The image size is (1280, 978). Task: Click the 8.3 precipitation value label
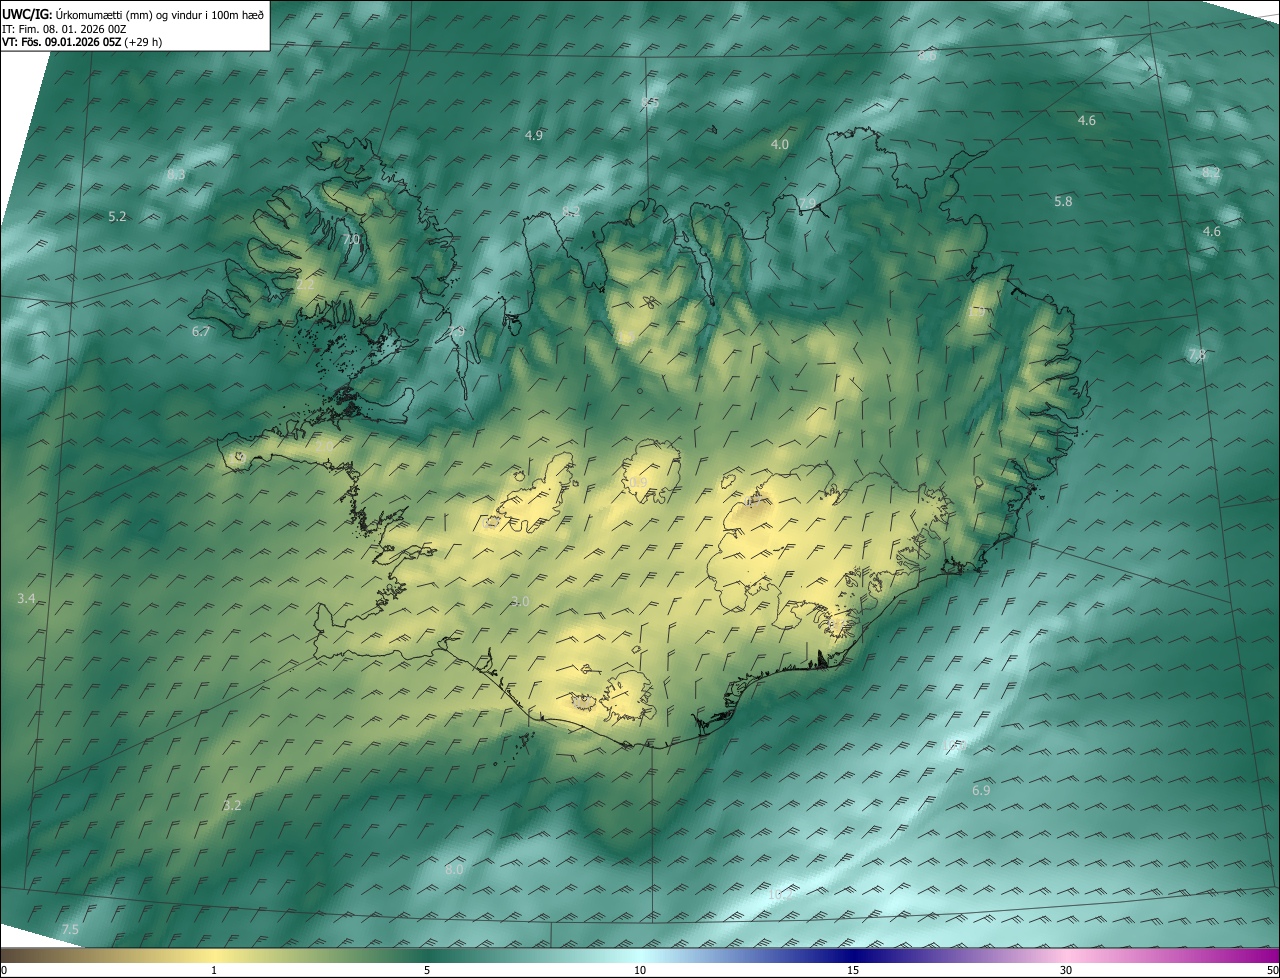(176, 174)
